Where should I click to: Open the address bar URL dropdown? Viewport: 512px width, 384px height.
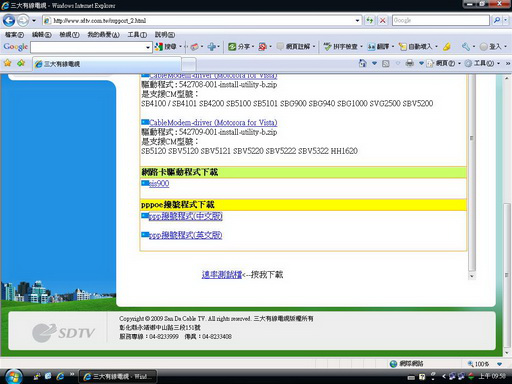(x=357, y=21)
